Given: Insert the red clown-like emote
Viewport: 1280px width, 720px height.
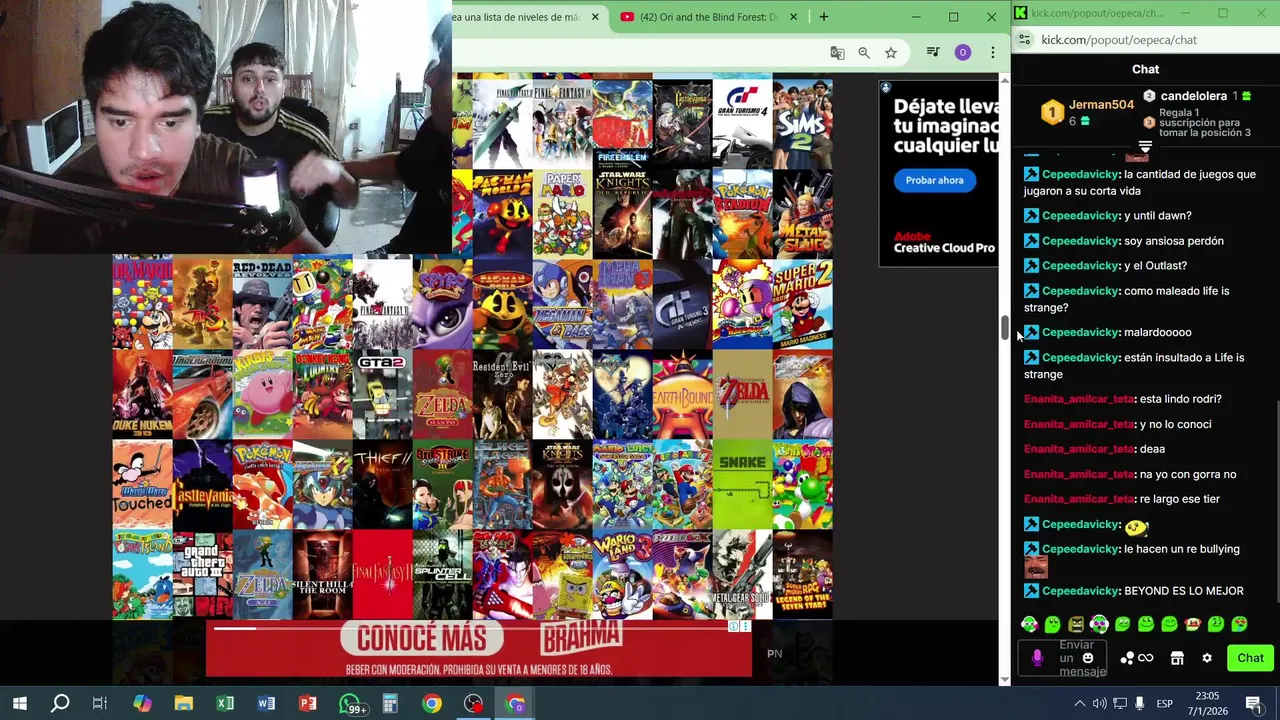Looking at the screenshot, I should pos(1192,624).
